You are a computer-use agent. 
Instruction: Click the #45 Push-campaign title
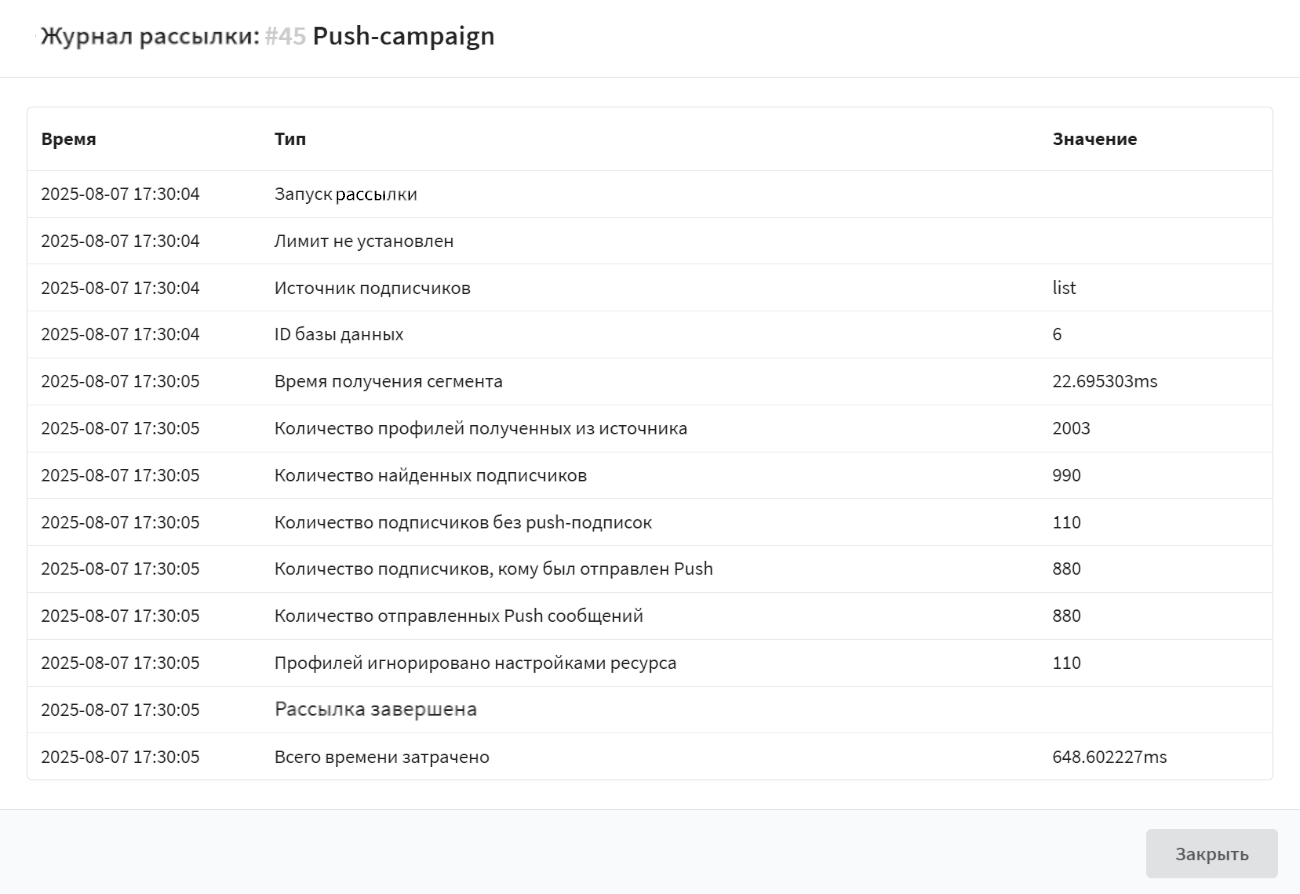[379, 37]
